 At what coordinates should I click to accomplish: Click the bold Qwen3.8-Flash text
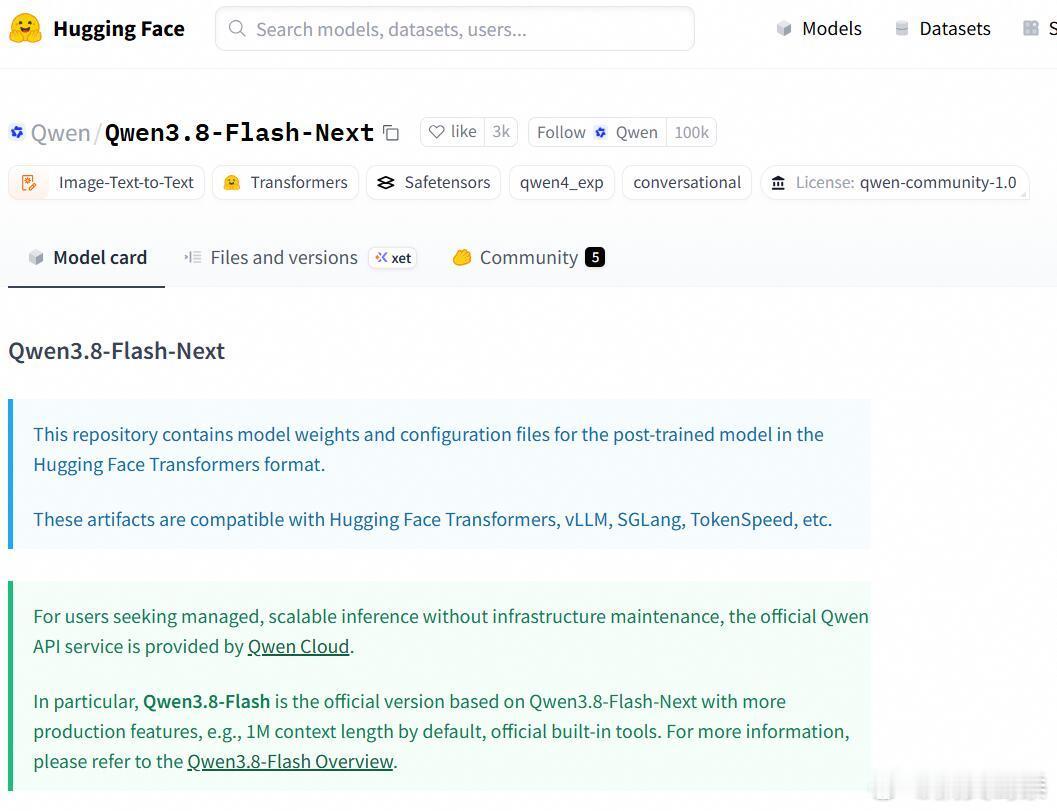pos(206,702)
